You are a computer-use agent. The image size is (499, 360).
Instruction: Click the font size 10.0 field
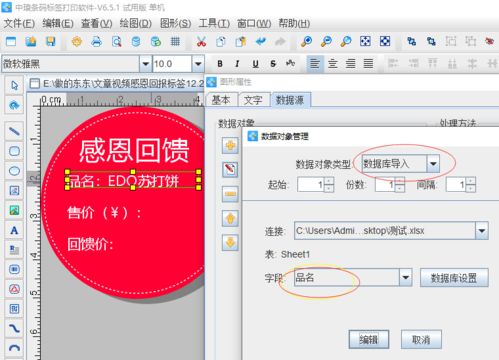point(172,64)
